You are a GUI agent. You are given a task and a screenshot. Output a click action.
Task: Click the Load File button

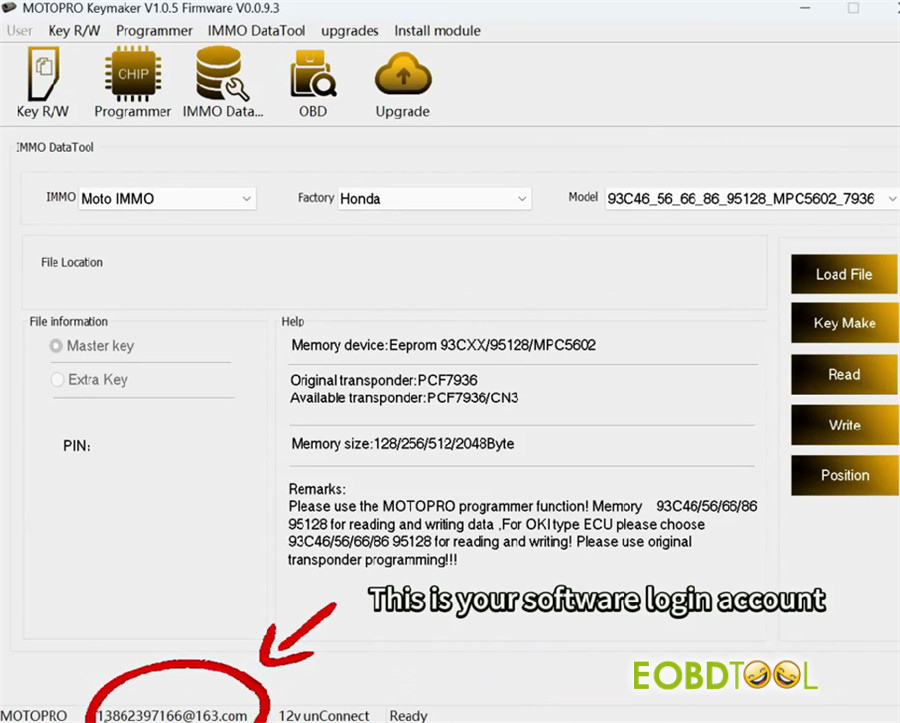[x=844, y=274]
